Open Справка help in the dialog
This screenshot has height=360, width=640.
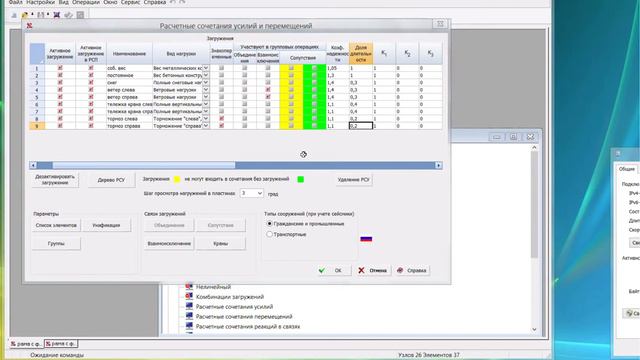(412, 270)
